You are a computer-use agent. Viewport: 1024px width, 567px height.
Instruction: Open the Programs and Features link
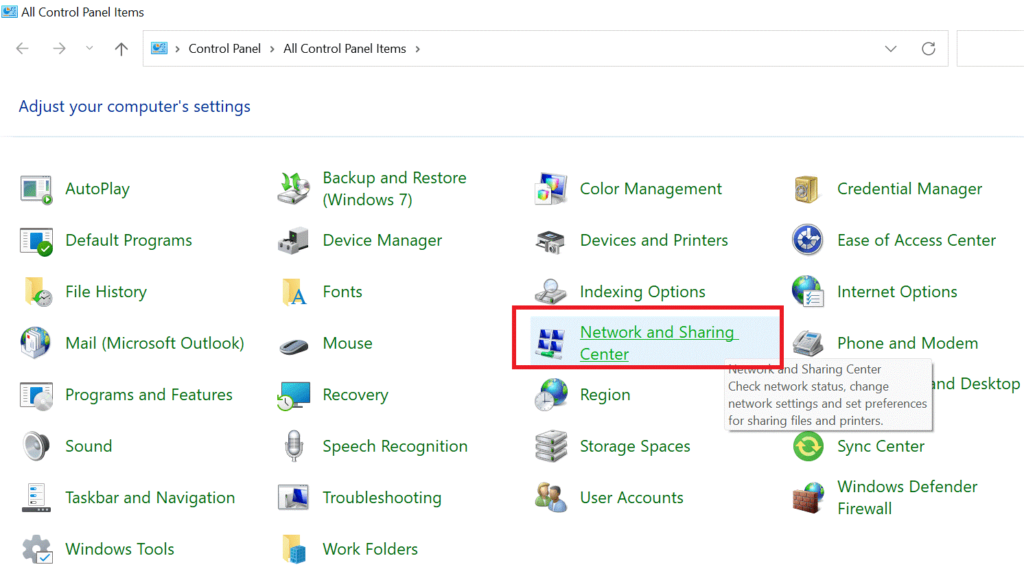[149, 395]
